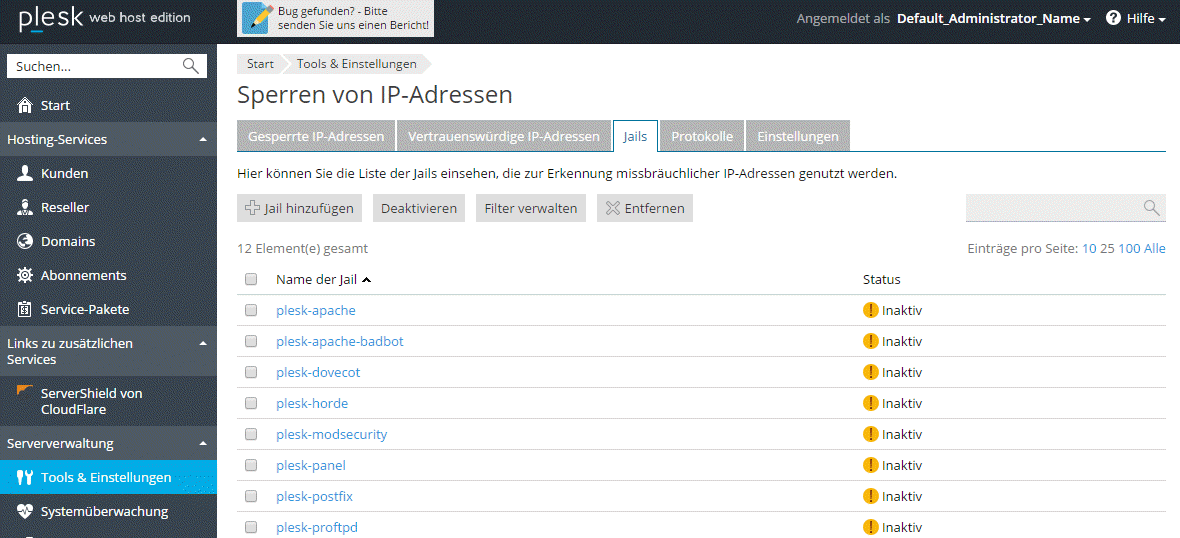This screenshot has width=1180, height=538.
Task: Sort by the Name der Jail column
Action: tap(324, 279)
